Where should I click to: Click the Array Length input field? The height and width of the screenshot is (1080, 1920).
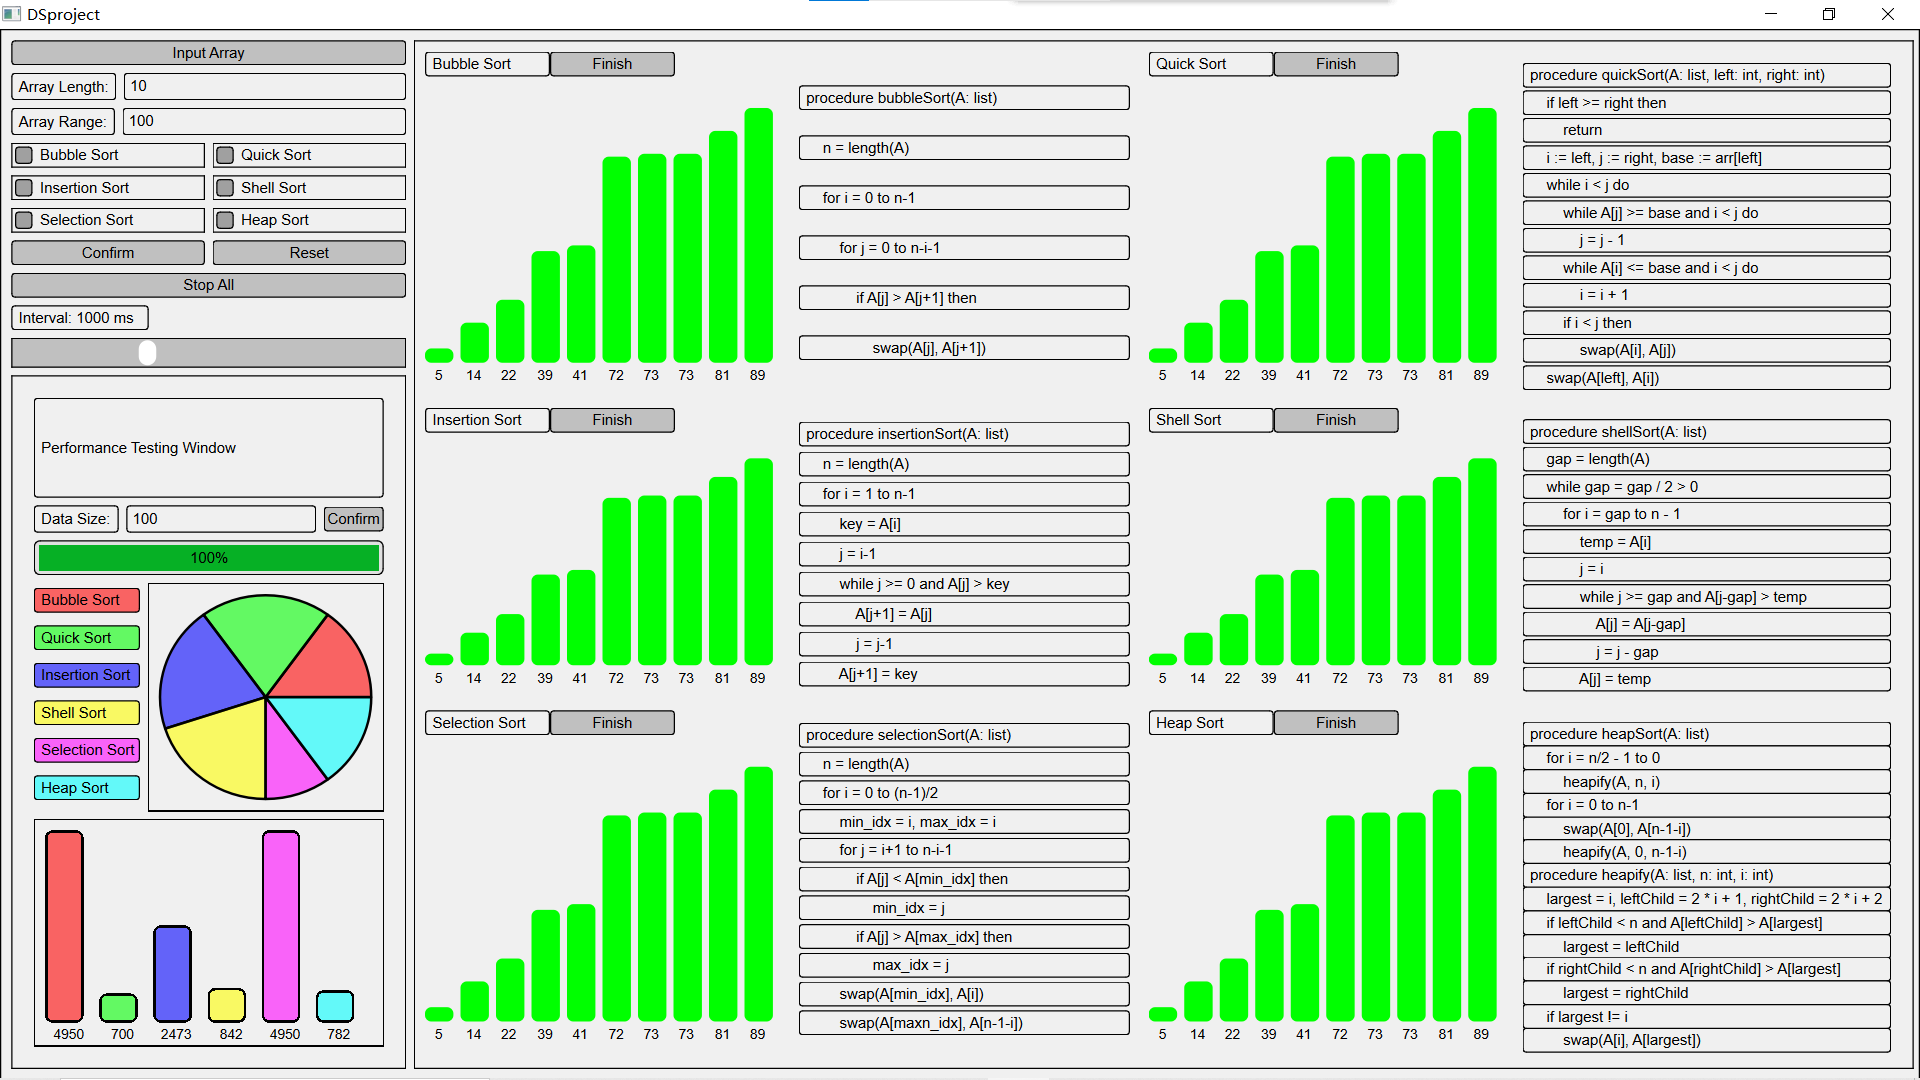[264, 86]
